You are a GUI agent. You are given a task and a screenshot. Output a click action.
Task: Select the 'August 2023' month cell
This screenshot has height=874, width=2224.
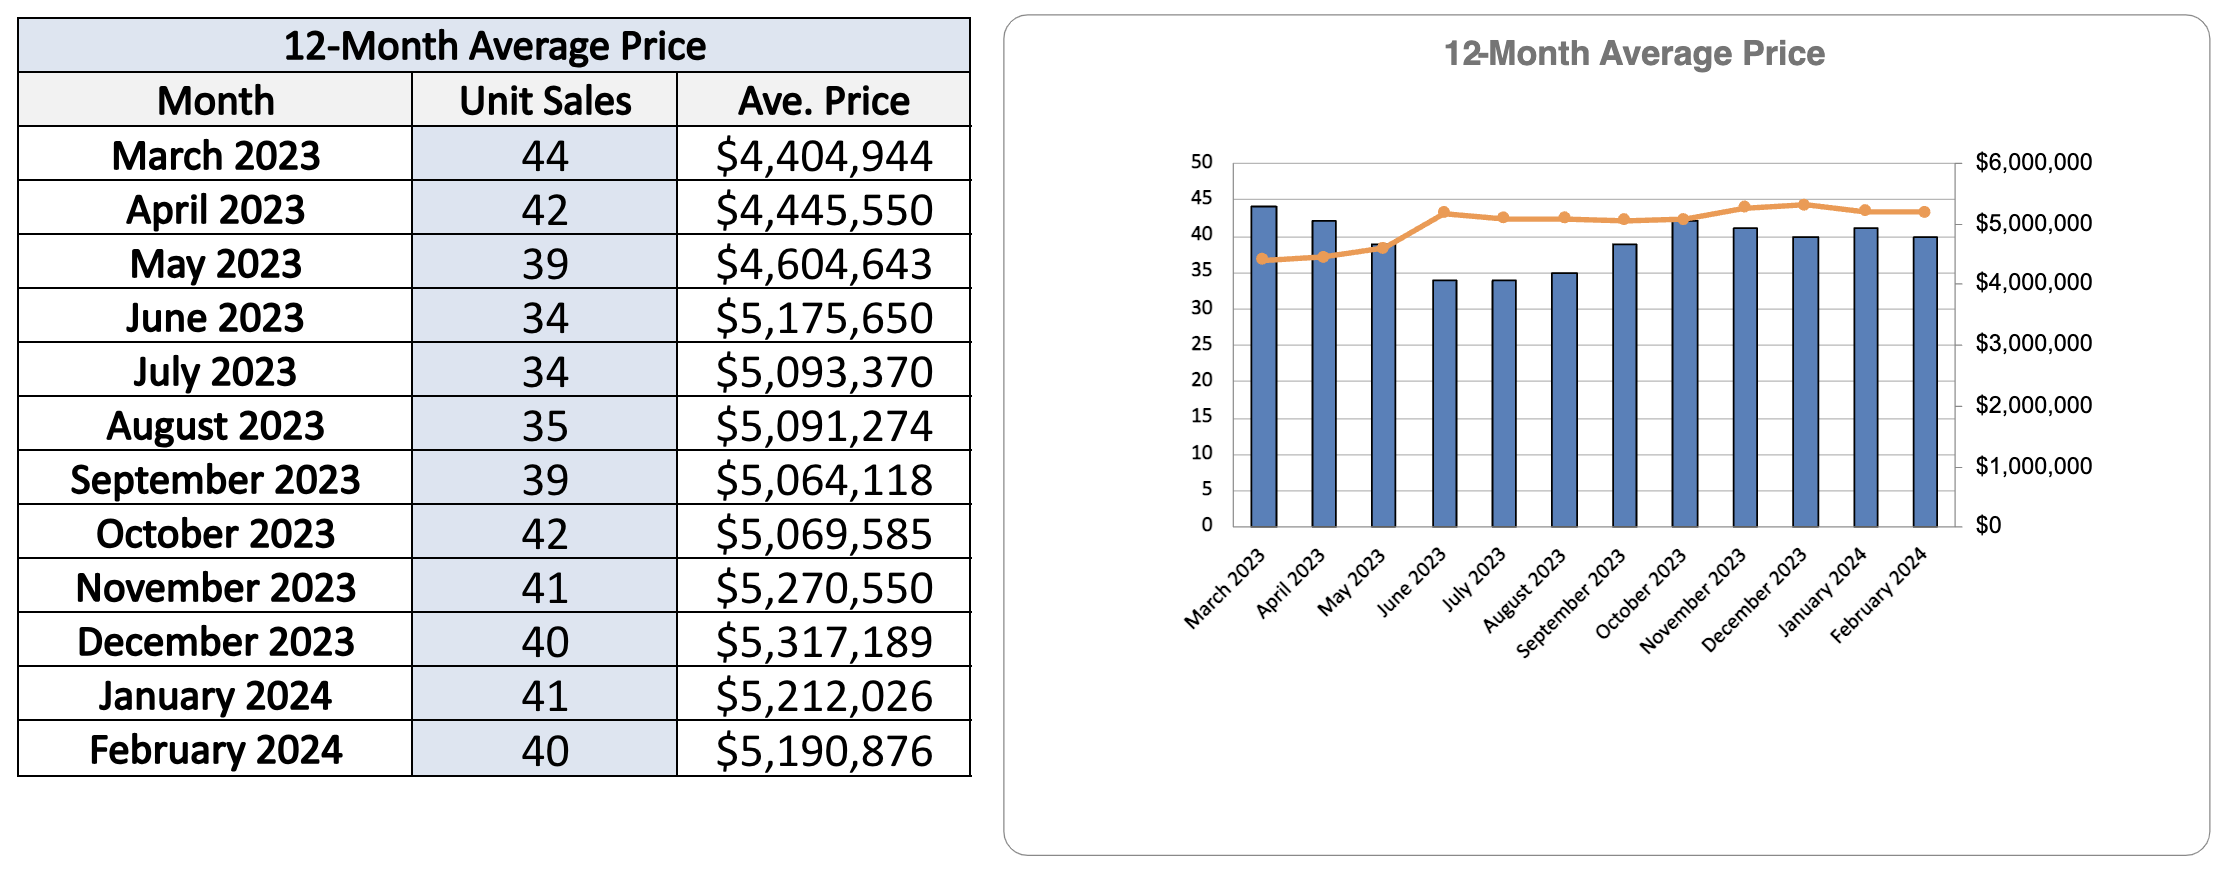click(215, 424)
